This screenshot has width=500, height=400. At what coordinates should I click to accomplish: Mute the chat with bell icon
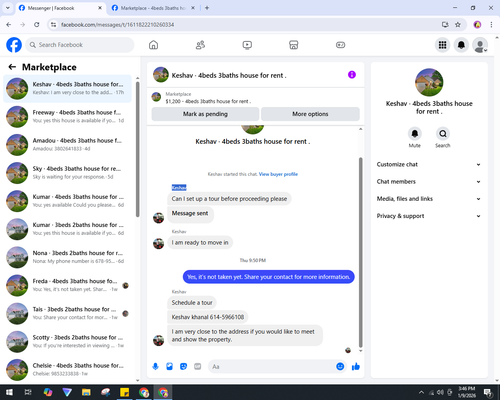click(415, 134)
